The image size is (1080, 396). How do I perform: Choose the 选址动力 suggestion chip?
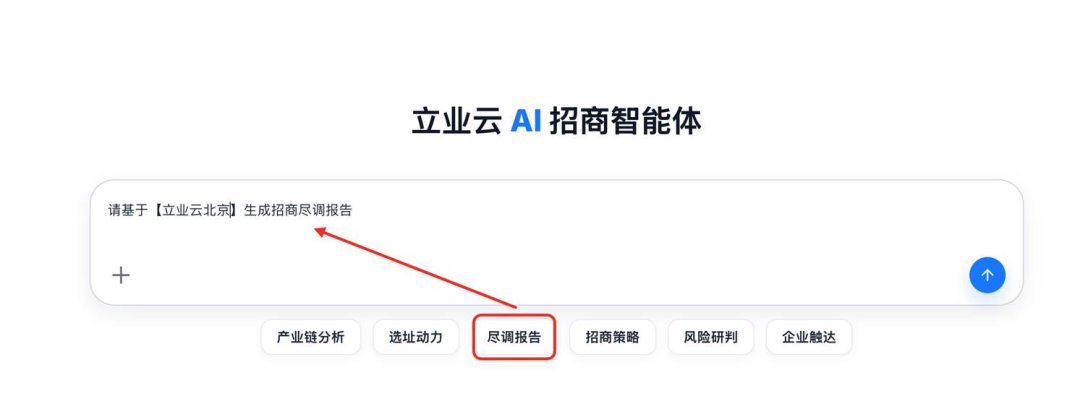coord(415,337)
